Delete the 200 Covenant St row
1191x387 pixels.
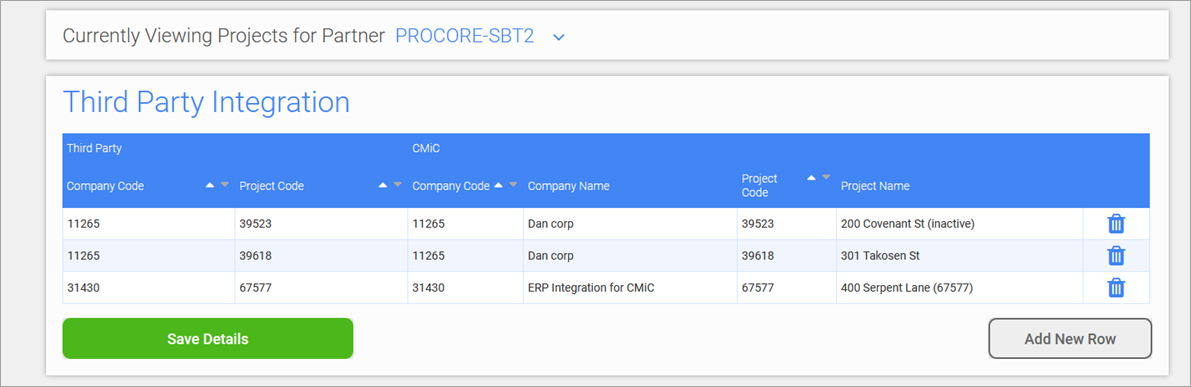[1116, 224]
